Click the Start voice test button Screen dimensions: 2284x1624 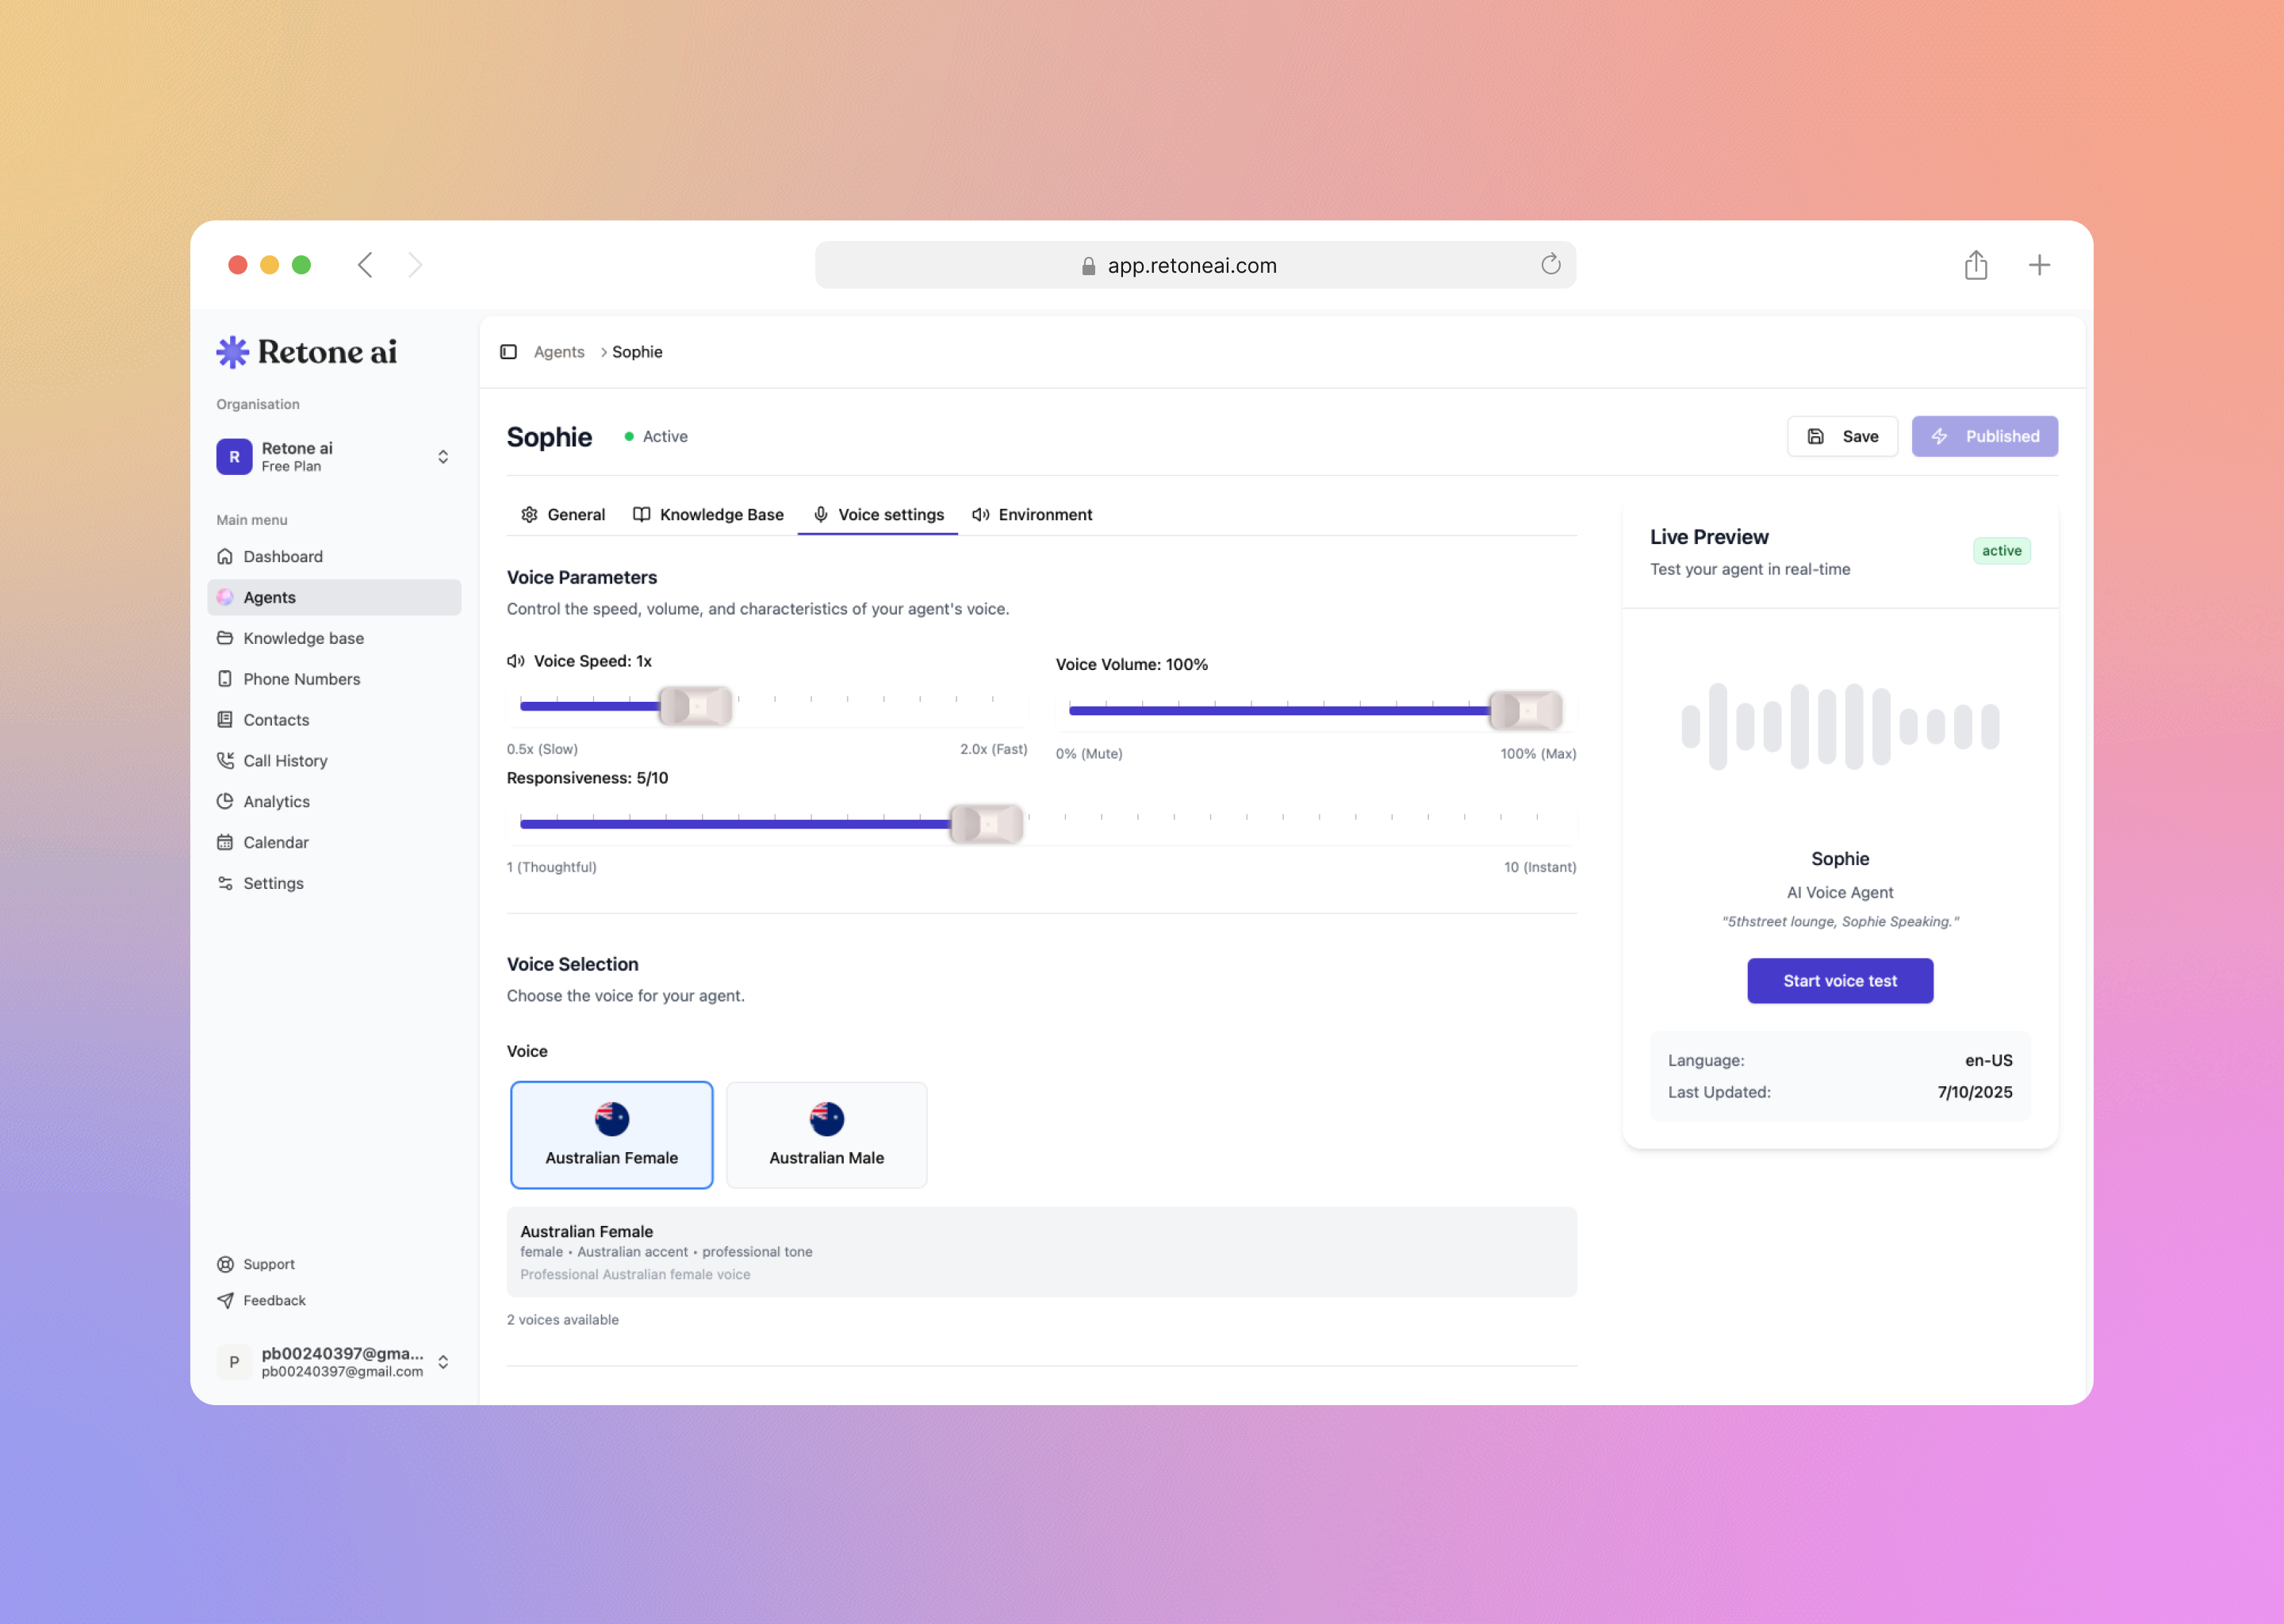[x=1839, y=981]
